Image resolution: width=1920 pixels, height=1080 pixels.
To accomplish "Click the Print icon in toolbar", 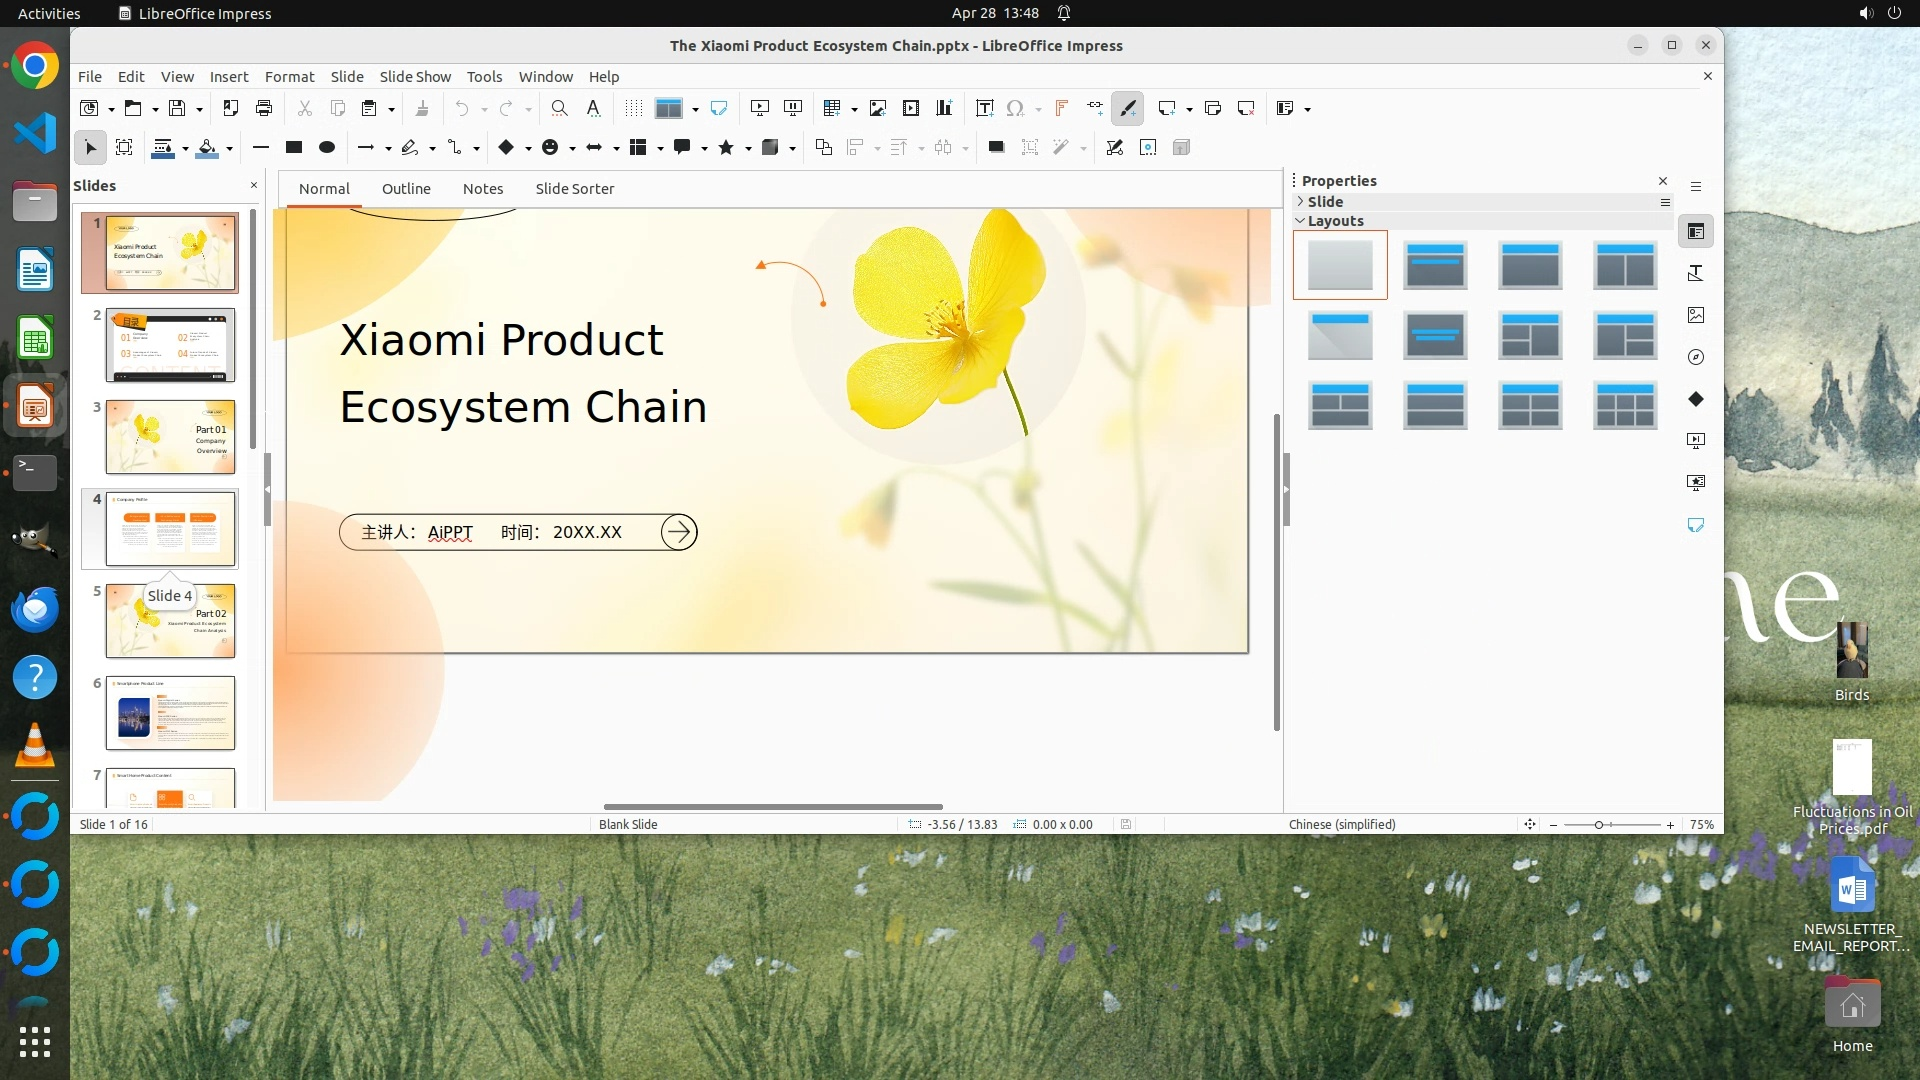I will point(264,108).
